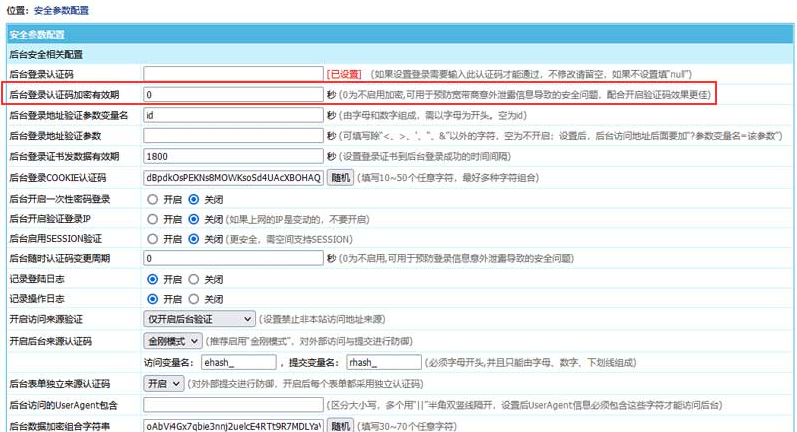The height and width of the screenshot is (432, 797).
Task: Disable 记录操作日志 by choosing 关闭
Action: click(194, 299)
